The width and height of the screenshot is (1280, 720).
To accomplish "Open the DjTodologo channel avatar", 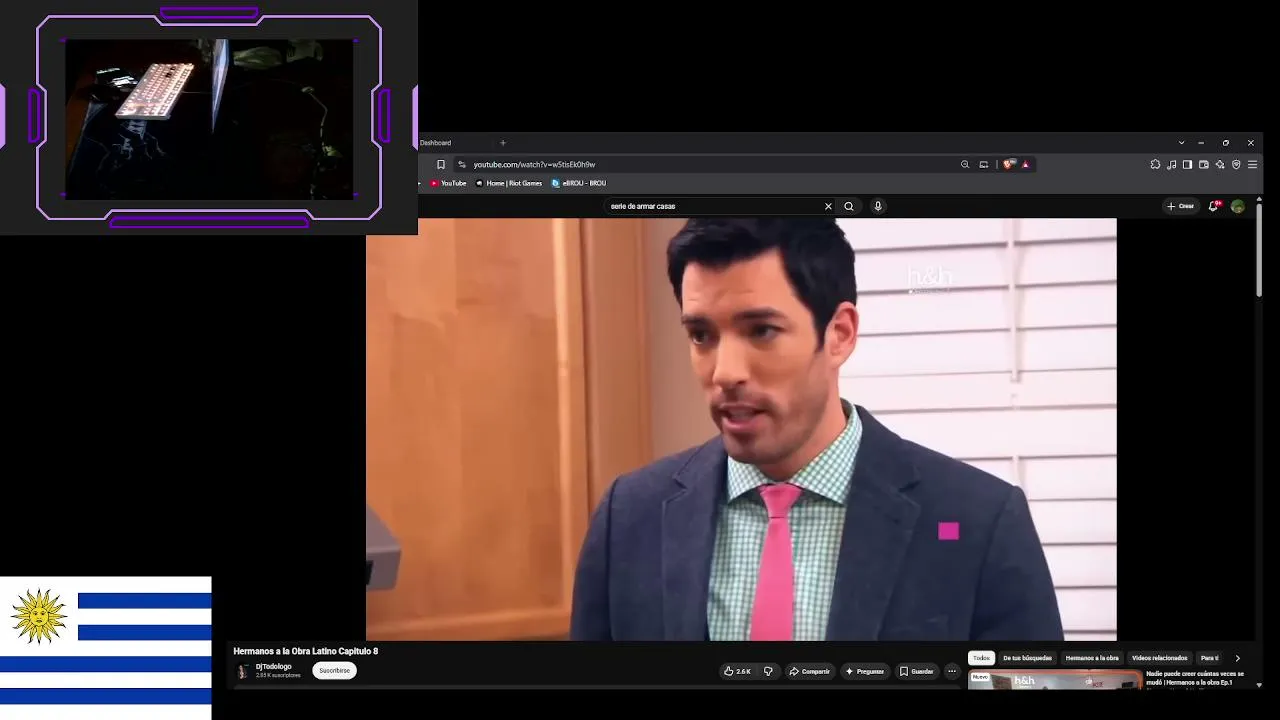I will (242, 671).
